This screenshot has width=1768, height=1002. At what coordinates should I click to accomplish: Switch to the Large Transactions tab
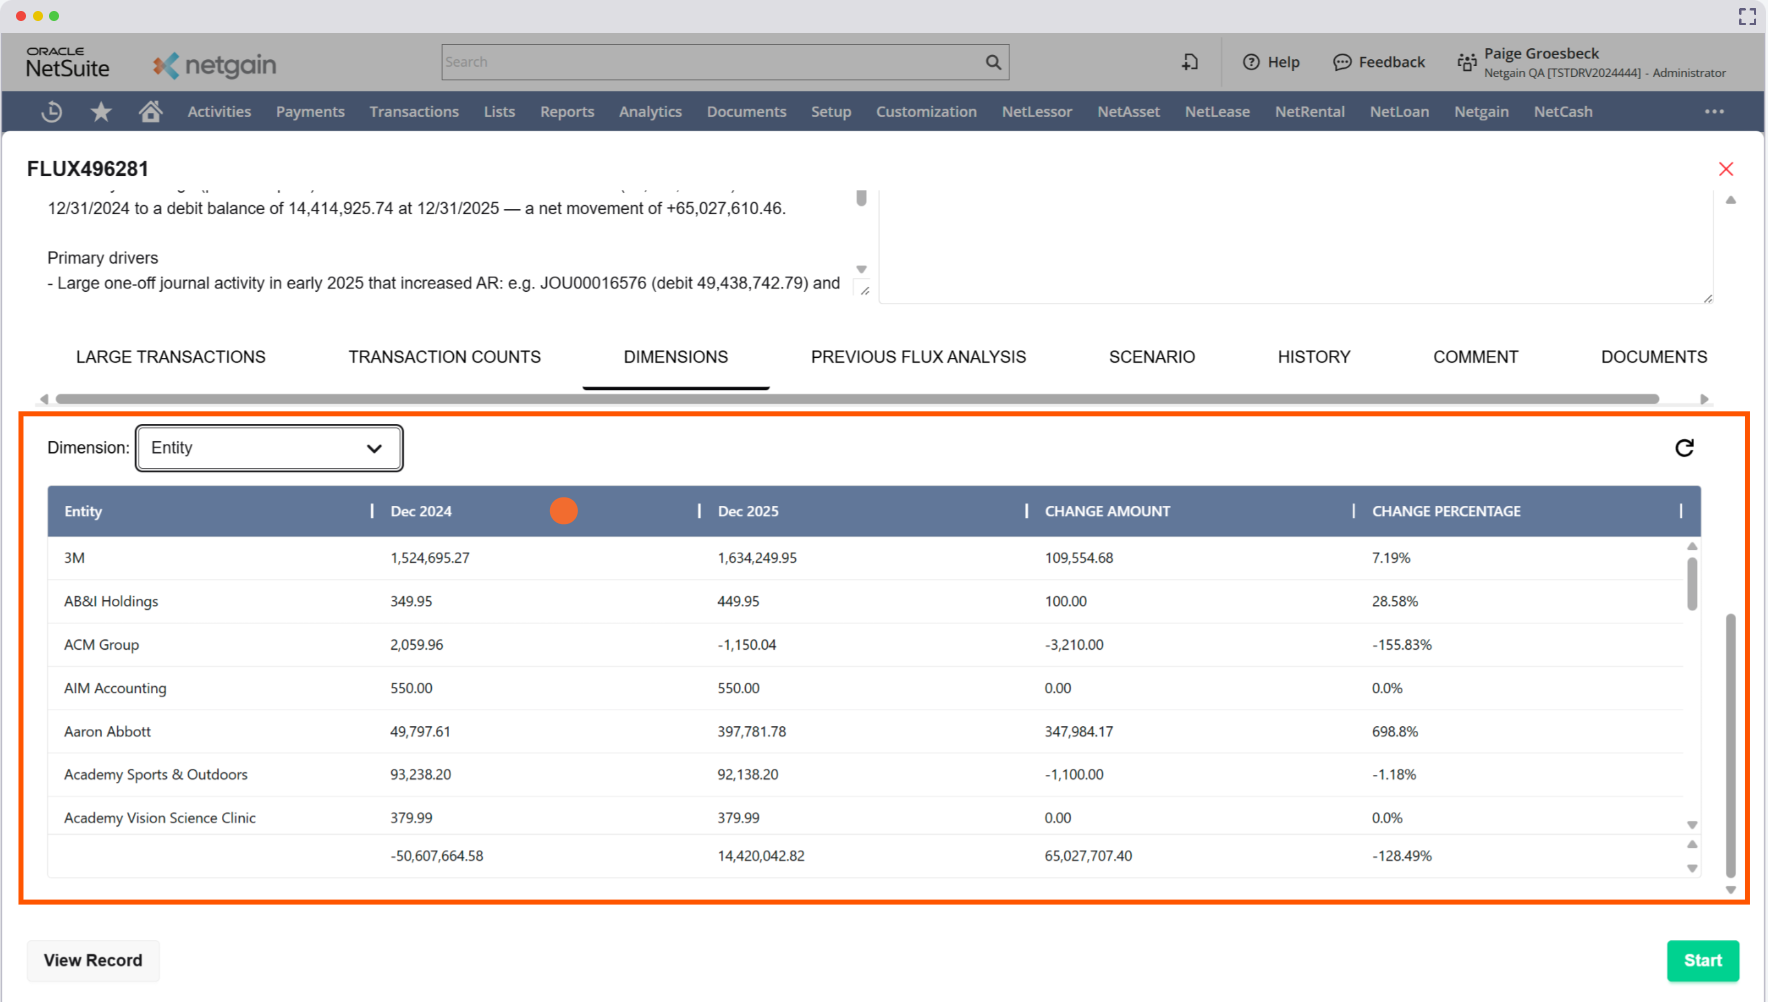[x=171, y=357]
